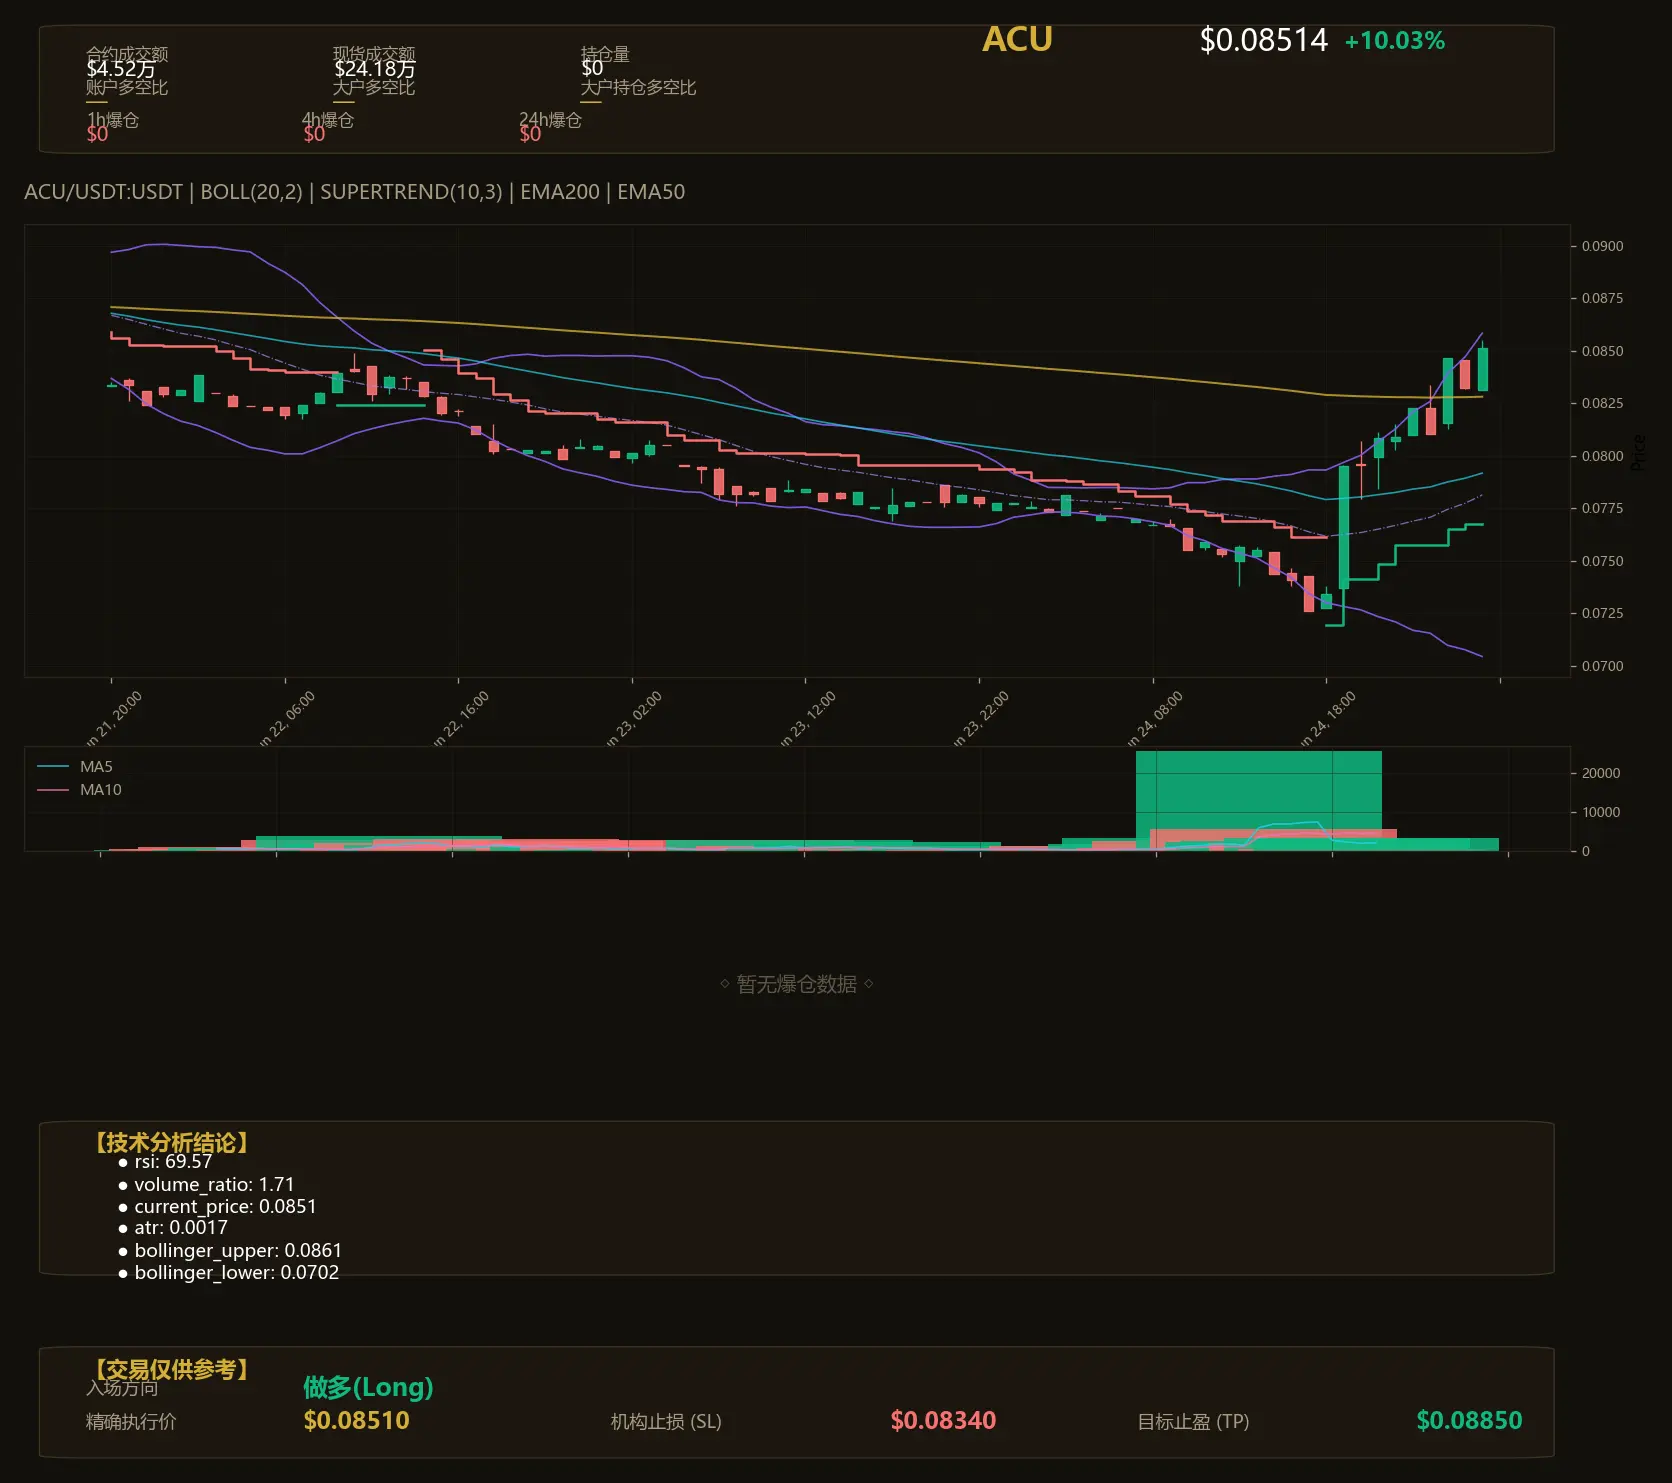Click the $0.08510 execution price
The image size is (1672, 1483).
[356, 1420]
